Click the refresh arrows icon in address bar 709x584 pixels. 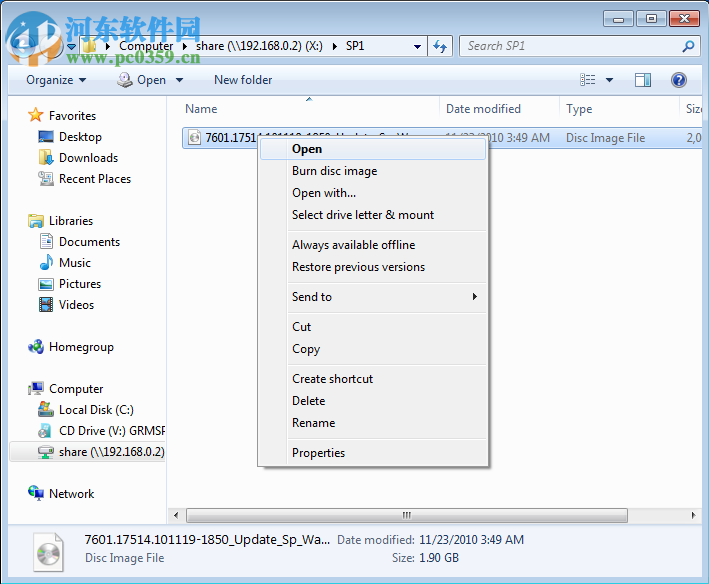click(440, 46)
